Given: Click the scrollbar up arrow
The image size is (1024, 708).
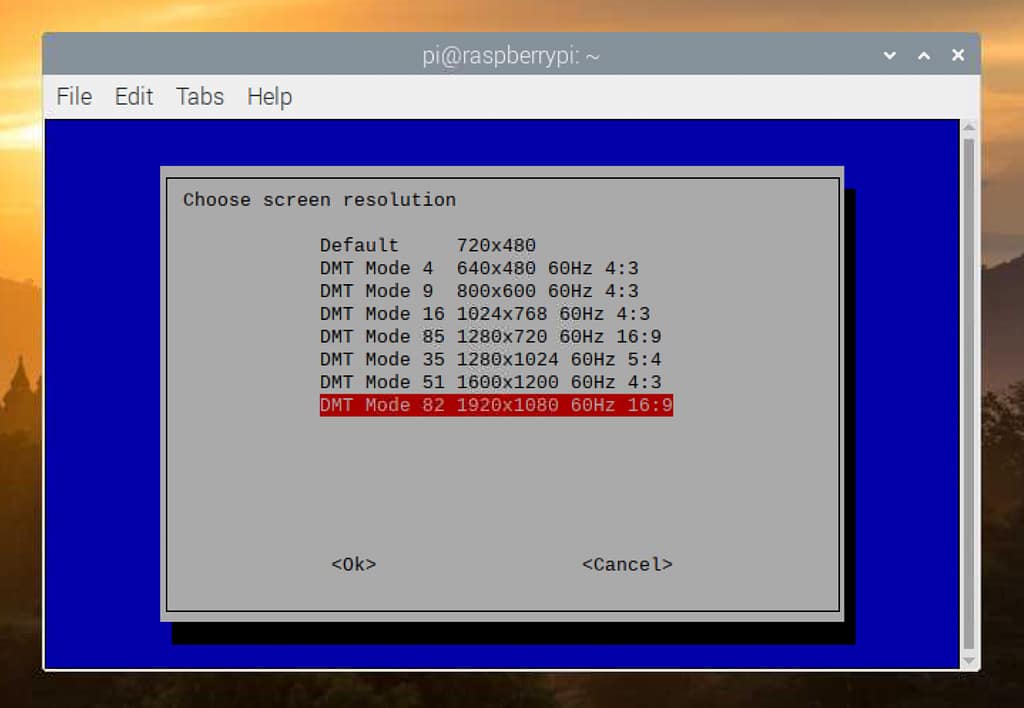Looking at the screenshot, I should click(968, 128).
